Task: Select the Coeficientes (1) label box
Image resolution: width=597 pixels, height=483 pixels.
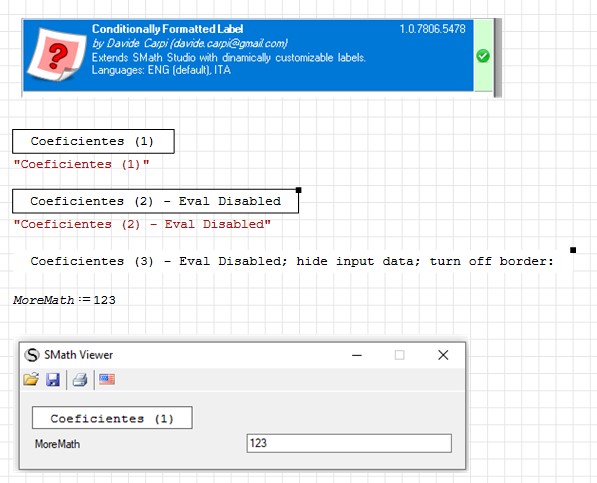Action: click(93, 141)
